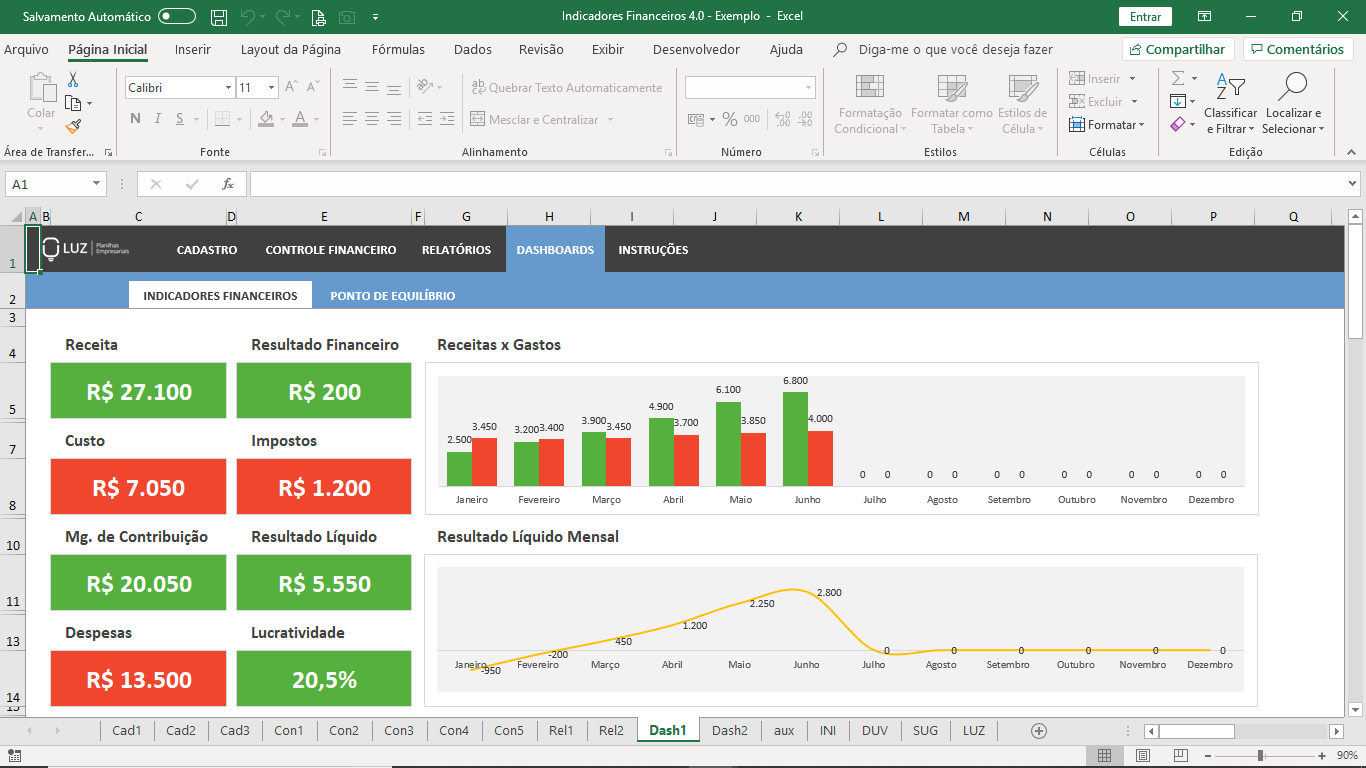Click the Compartilhar button

pyautogui.click(x=1178, y=49)
